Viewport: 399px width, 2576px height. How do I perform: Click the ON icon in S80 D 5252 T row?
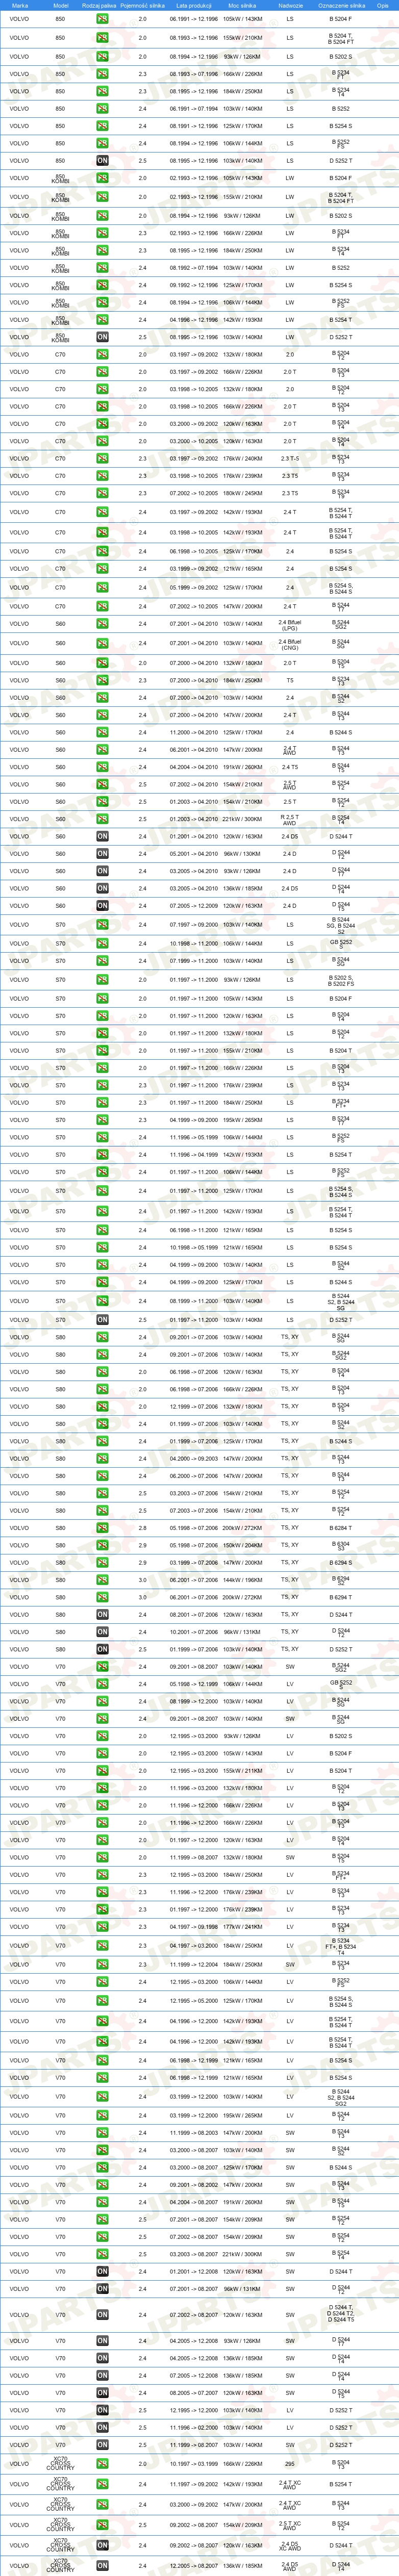point(102,1649)
